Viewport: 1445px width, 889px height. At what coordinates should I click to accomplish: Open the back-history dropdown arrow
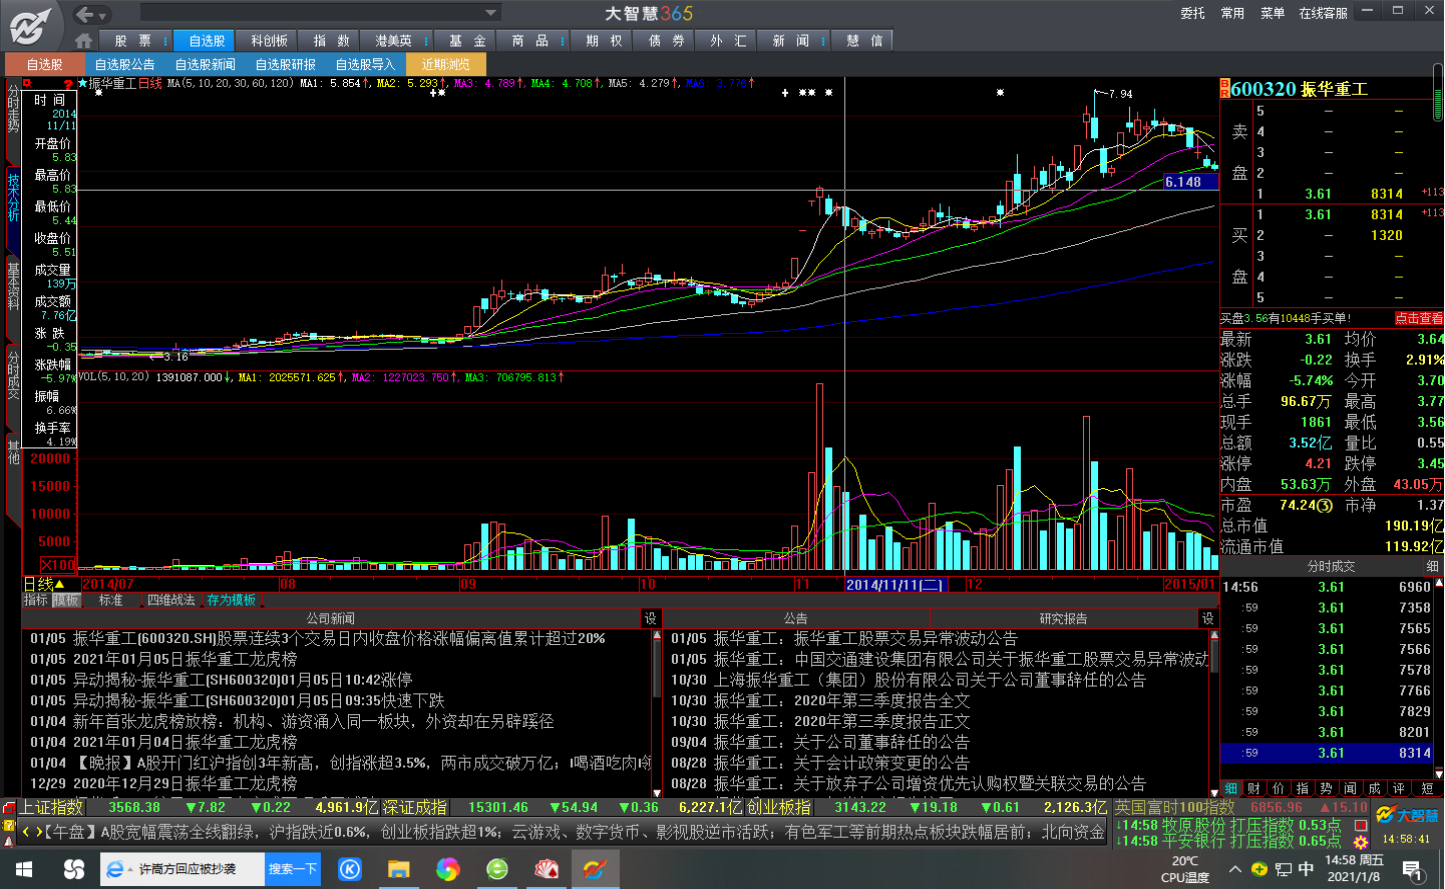(x=103, y=15)
